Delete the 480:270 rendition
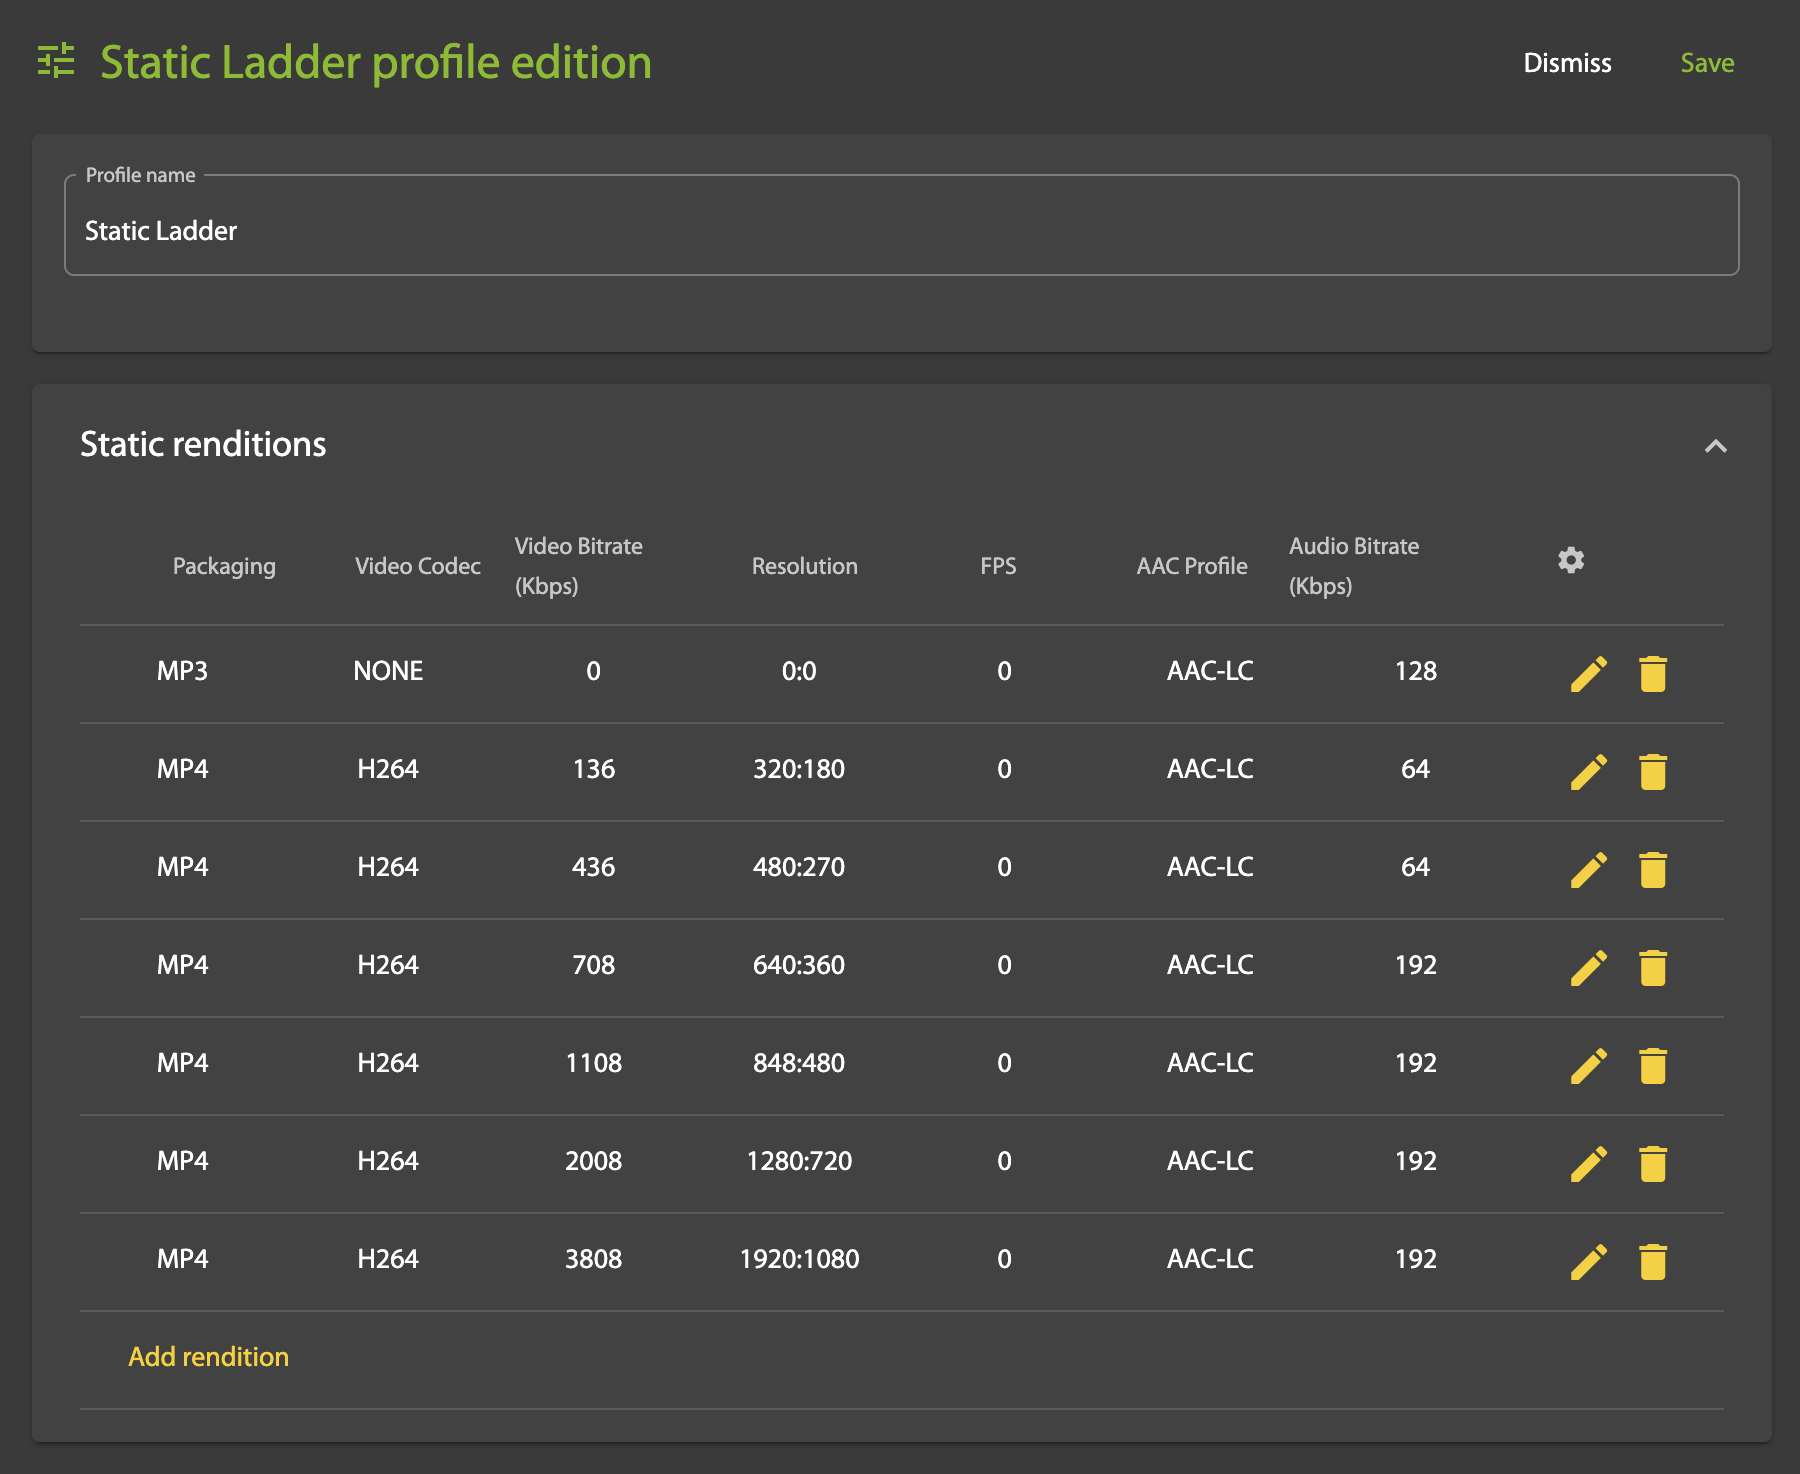This screenshot has width=1800, height=1474. [1652, 868]
